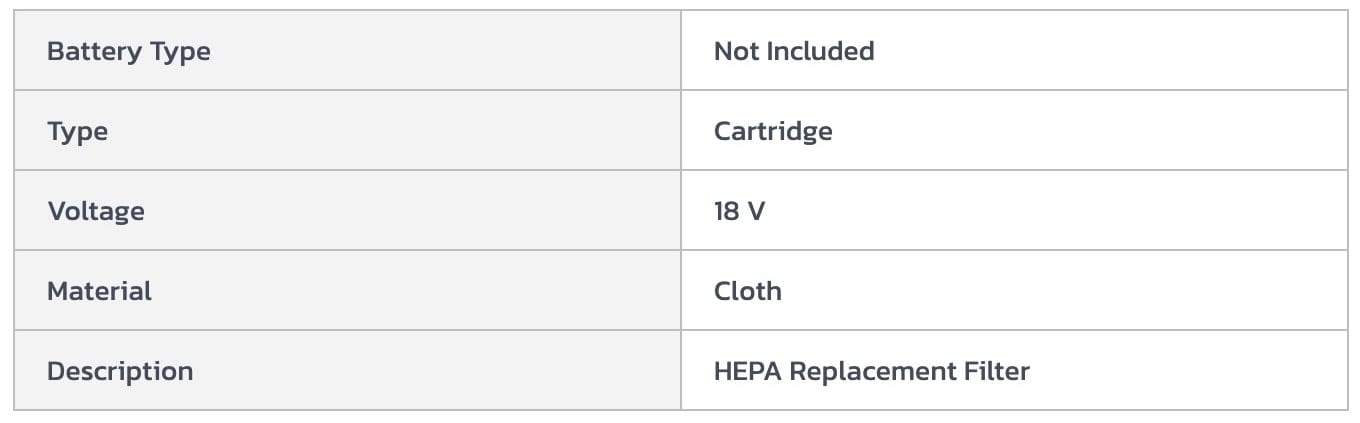Click the word HEPA in Description row
1360x423 pixels.
(747, 371)
